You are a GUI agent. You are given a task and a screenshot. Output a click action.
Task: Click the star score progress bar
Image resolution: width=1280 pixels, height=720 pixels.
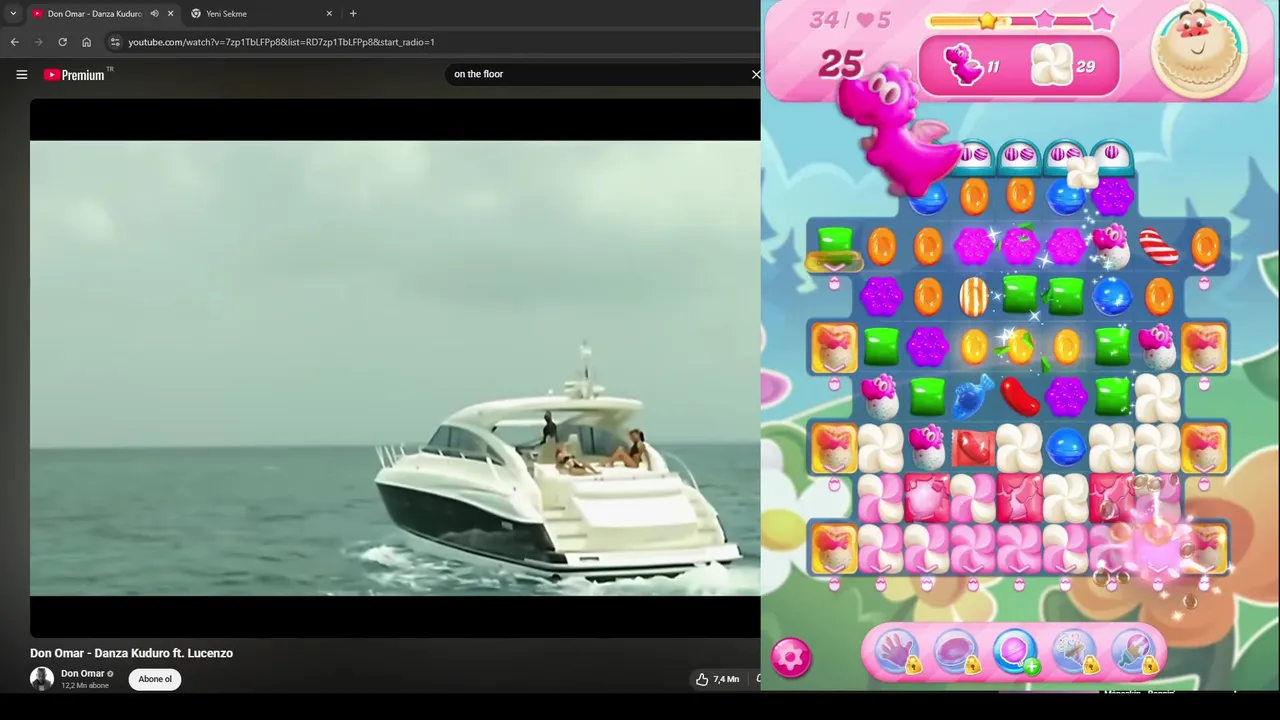(1021, 20)
